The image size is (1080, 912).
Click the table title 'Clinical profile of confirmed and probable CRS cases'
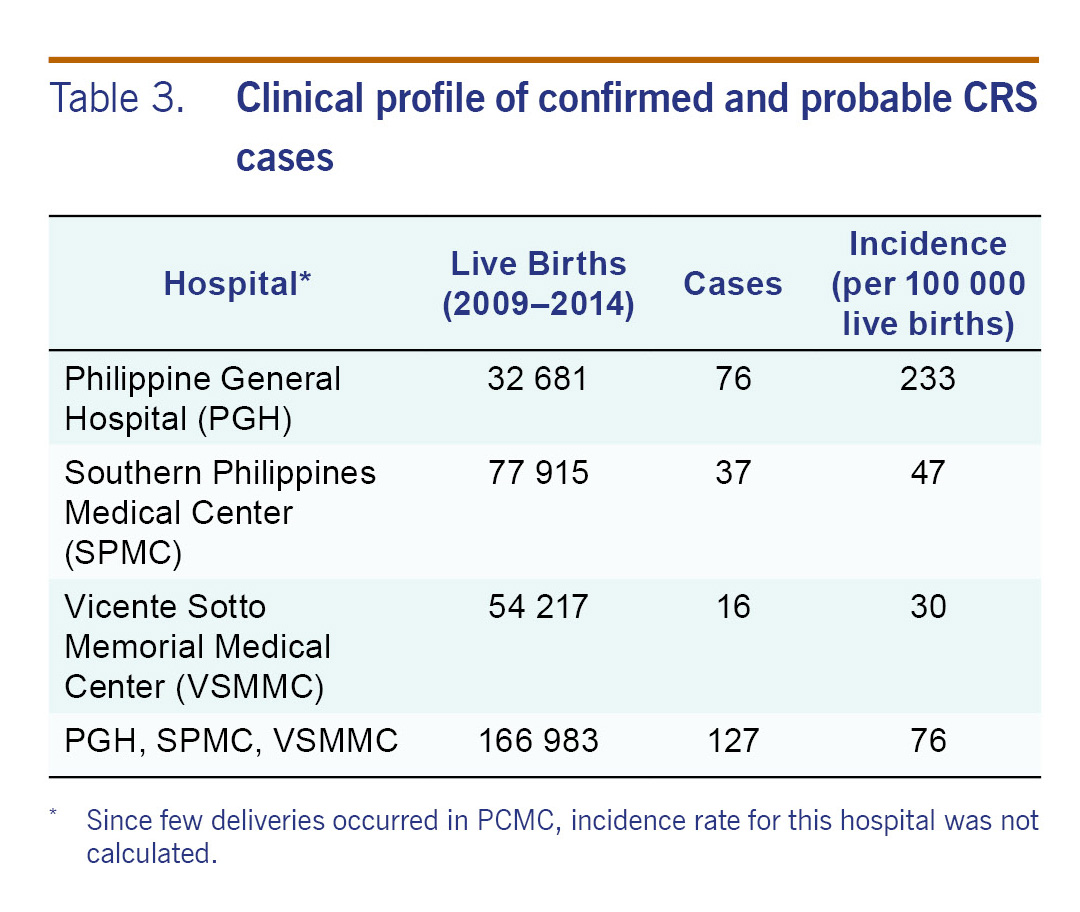point(636,129)
